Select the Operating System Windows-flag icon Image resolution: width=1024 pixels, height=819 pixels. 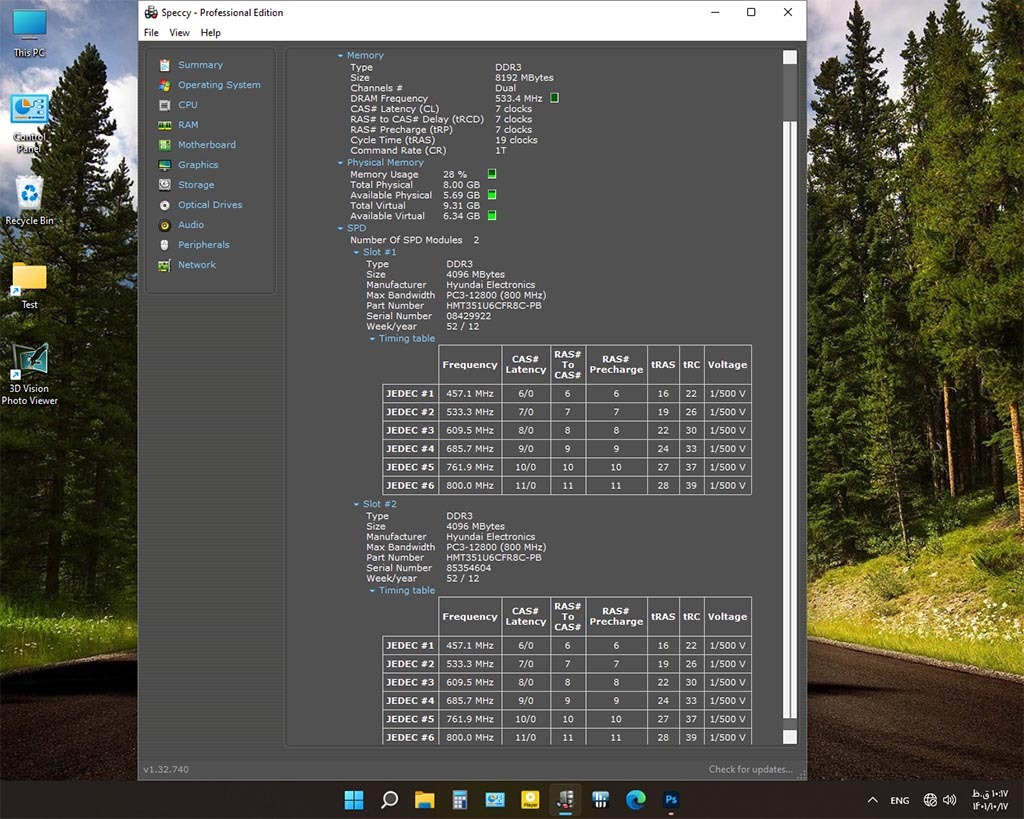click(165, 85)
